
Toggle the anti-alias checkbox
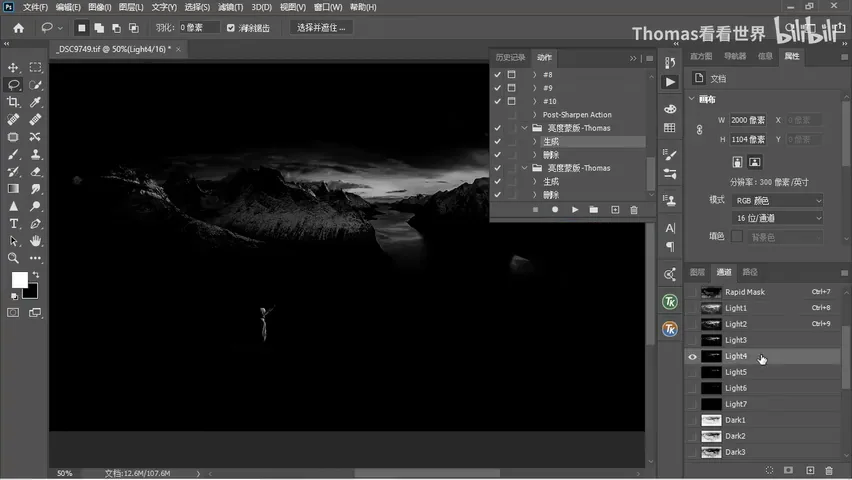(x=230, y=28)
